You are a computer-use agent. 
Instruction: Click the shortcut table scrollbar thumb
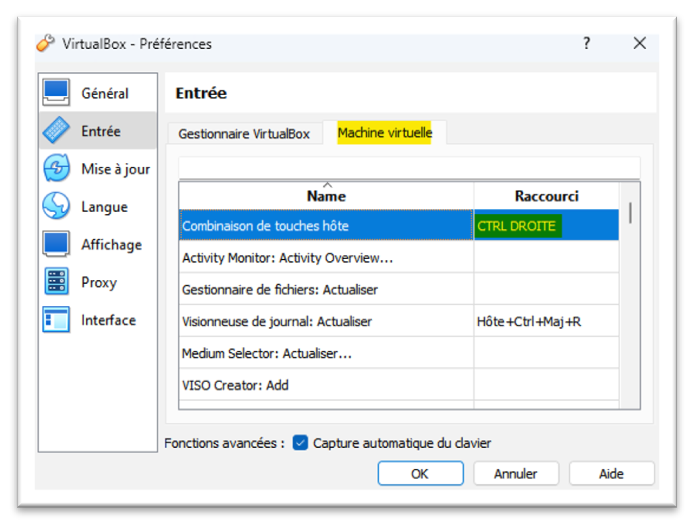(x=630, y=212)
